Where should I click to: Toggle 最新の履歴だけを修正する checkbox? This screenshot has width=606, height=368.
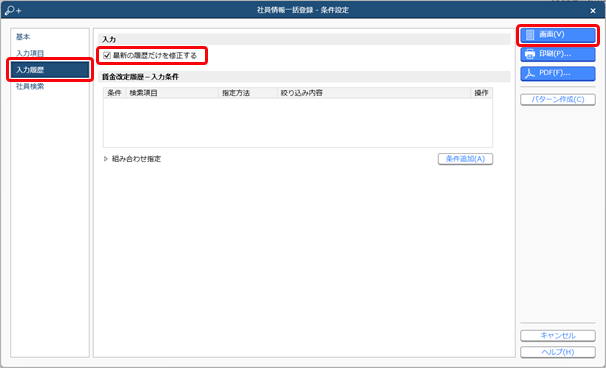click(107, 56)
